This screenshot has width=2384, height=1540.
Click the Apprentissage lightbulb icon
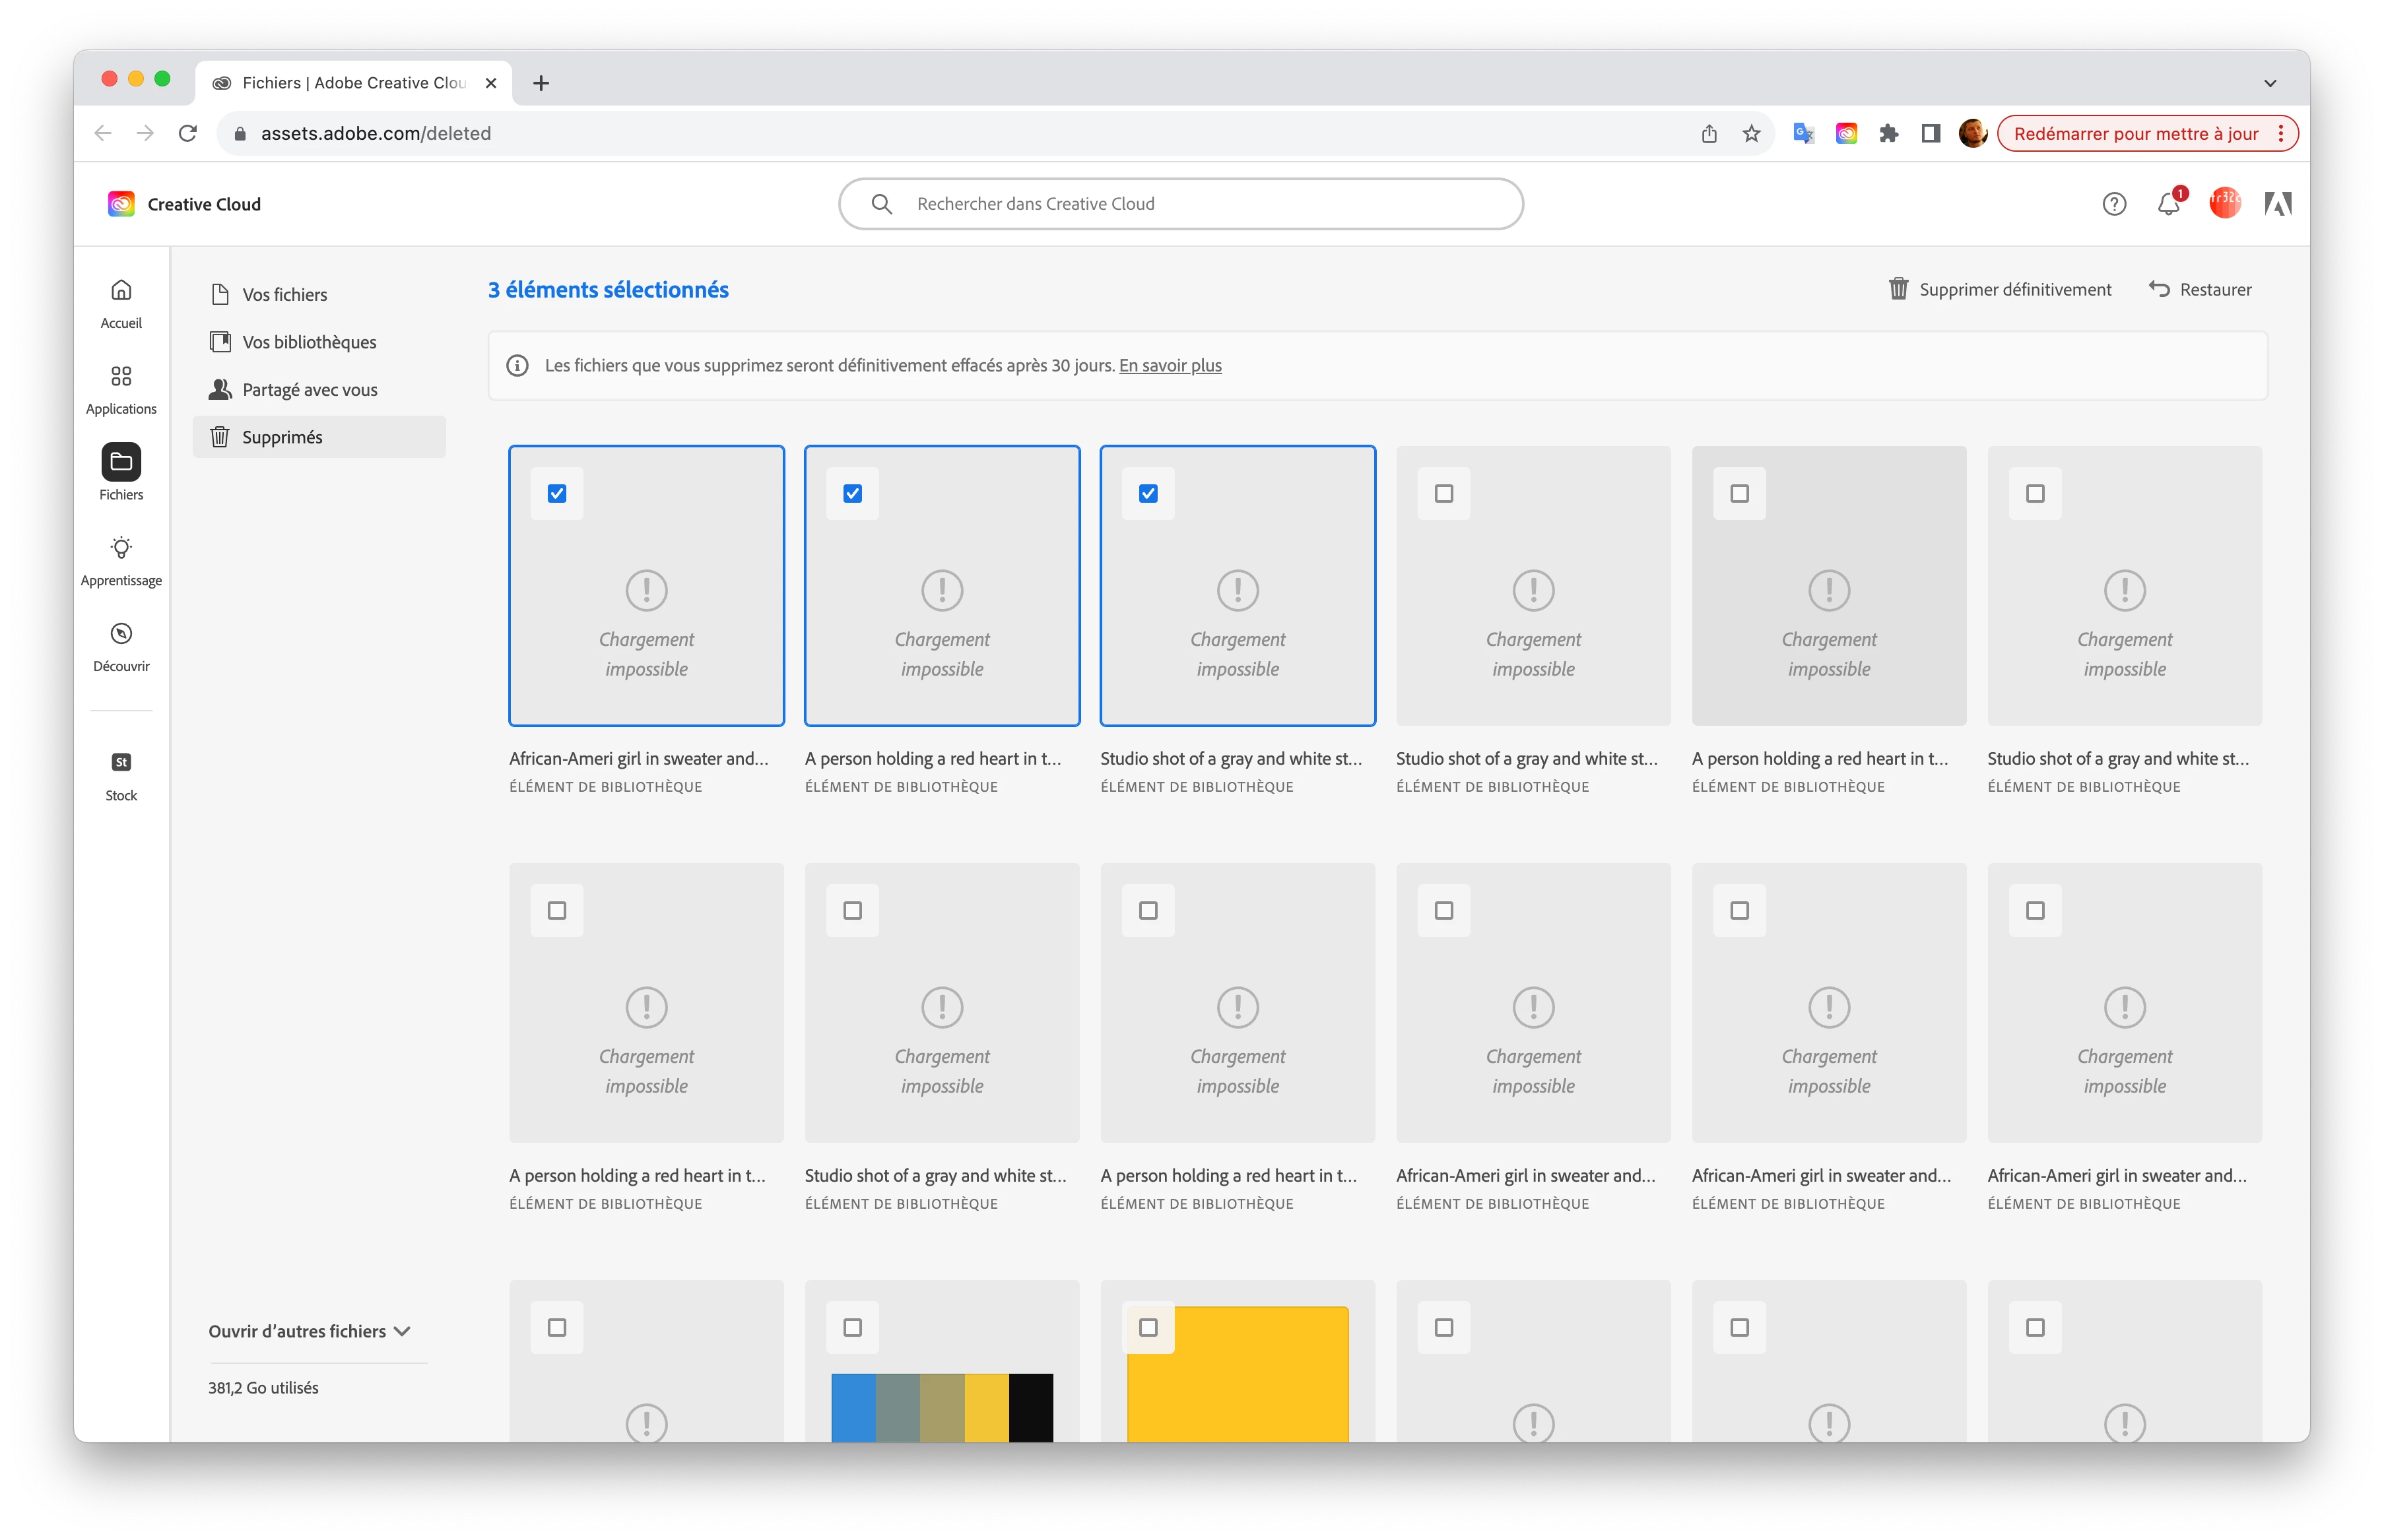(121, 548)
